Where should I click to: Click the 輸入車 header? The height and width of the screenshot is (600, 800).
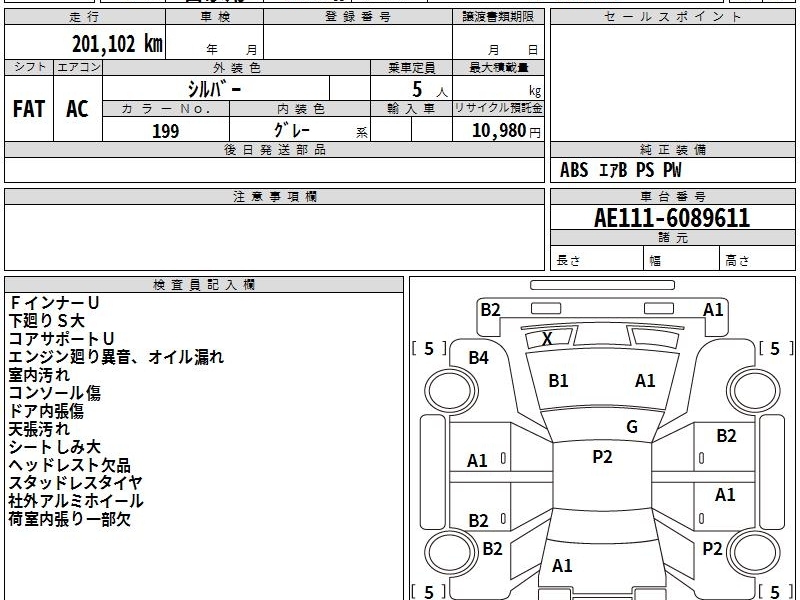click(x=411, y=109)
